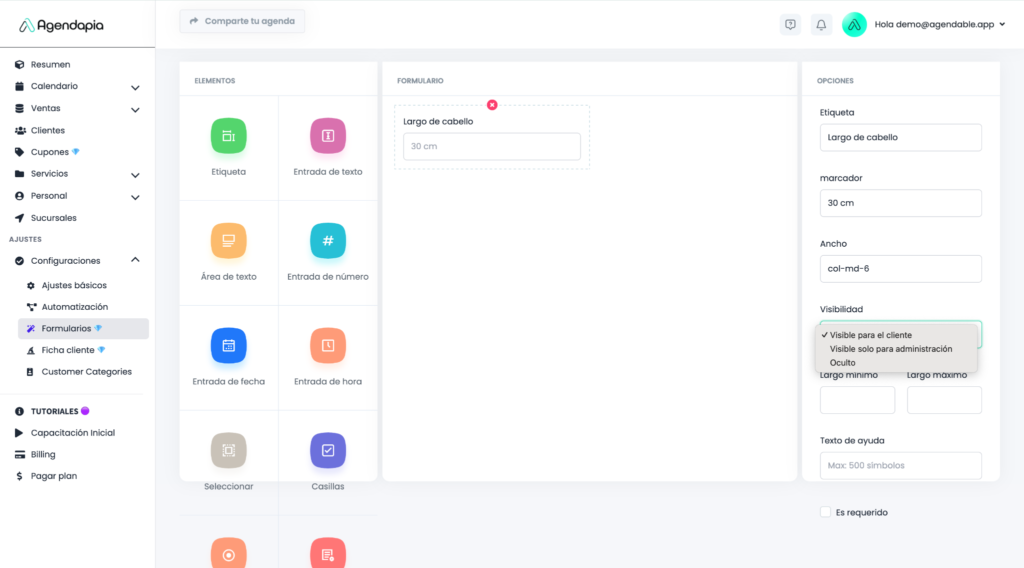Choose the Entrada de número hash icon
The height and width of the screenshot is (568, 1024).
(328, 241)
